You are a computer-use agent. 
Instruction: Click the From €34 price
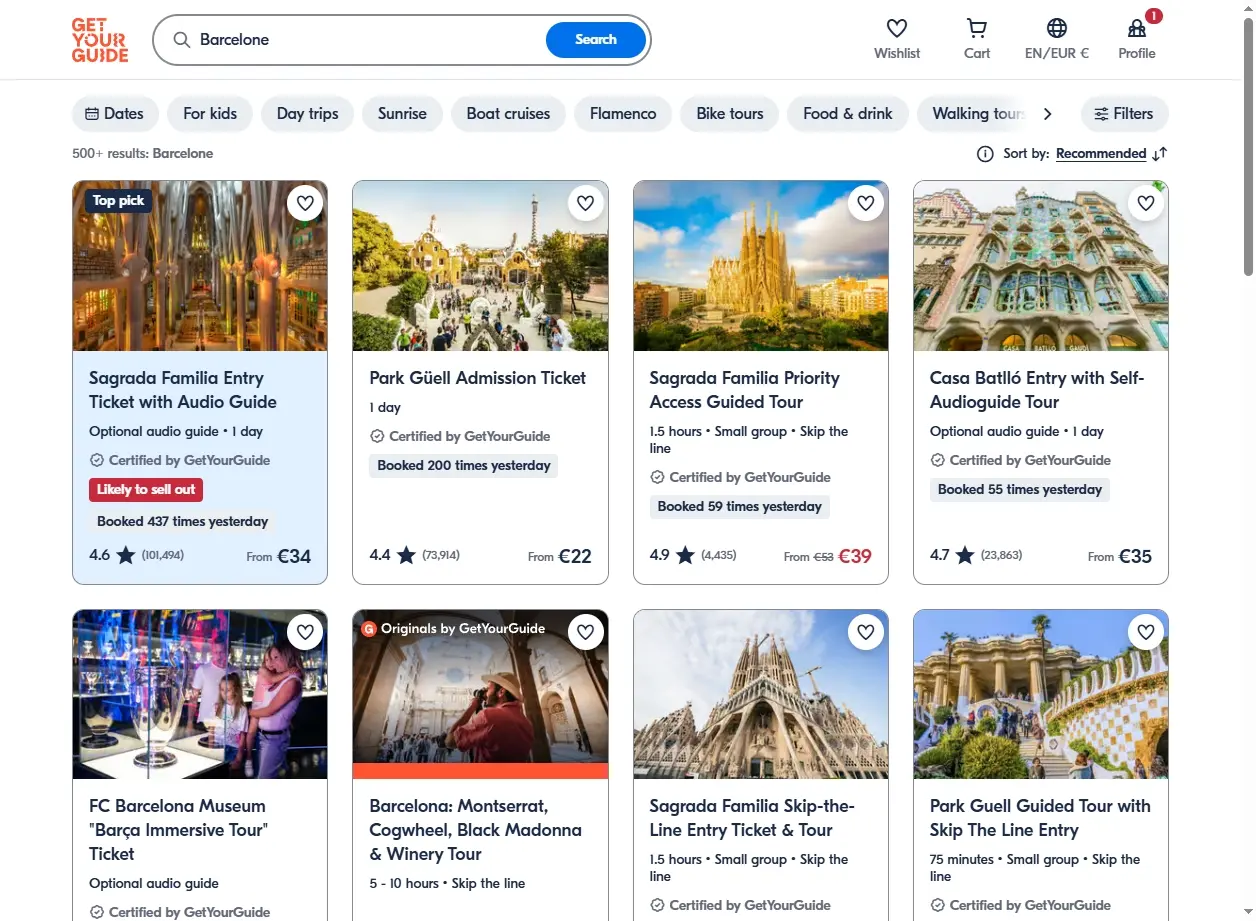[279, 556]
